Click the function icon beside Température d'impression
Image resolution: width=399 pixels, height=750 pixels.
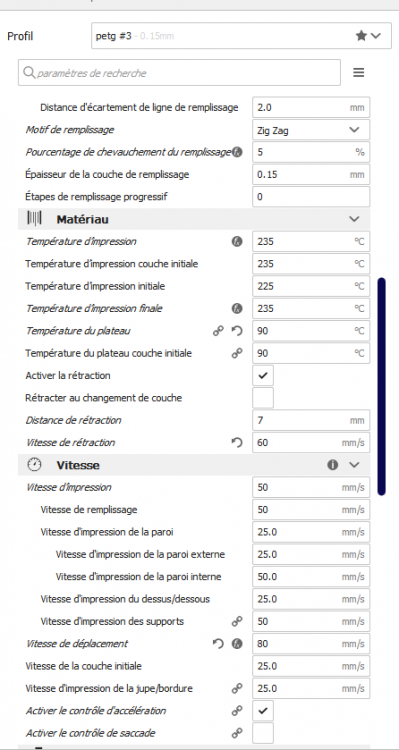[237, 242]
